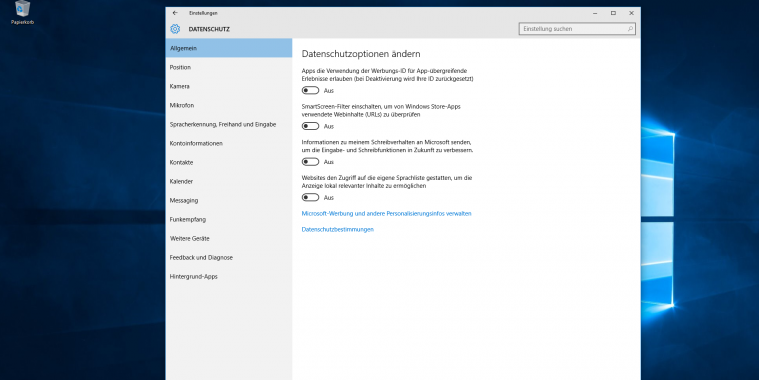Open the Hintergrund-Apps category
760x380 pixels.
(x=229, y=277)
